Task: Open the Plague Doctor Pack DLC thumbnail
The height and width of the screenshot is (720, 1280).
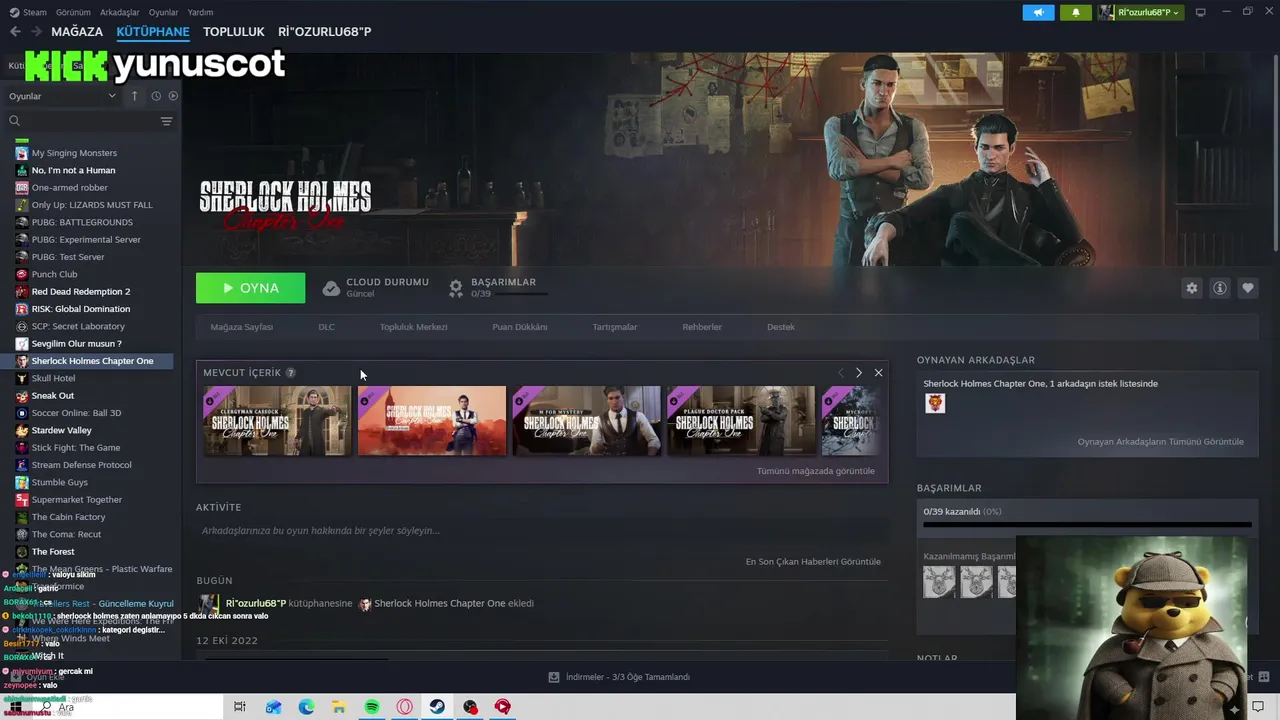Action: pyautogui.click(x=741, y=421)
